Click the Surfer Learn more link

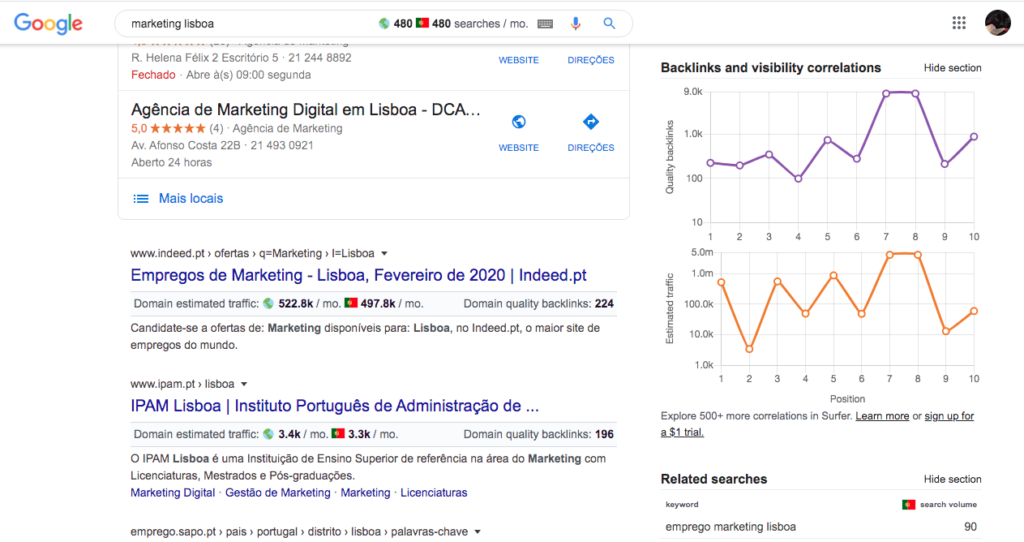[x=882, y=416]
